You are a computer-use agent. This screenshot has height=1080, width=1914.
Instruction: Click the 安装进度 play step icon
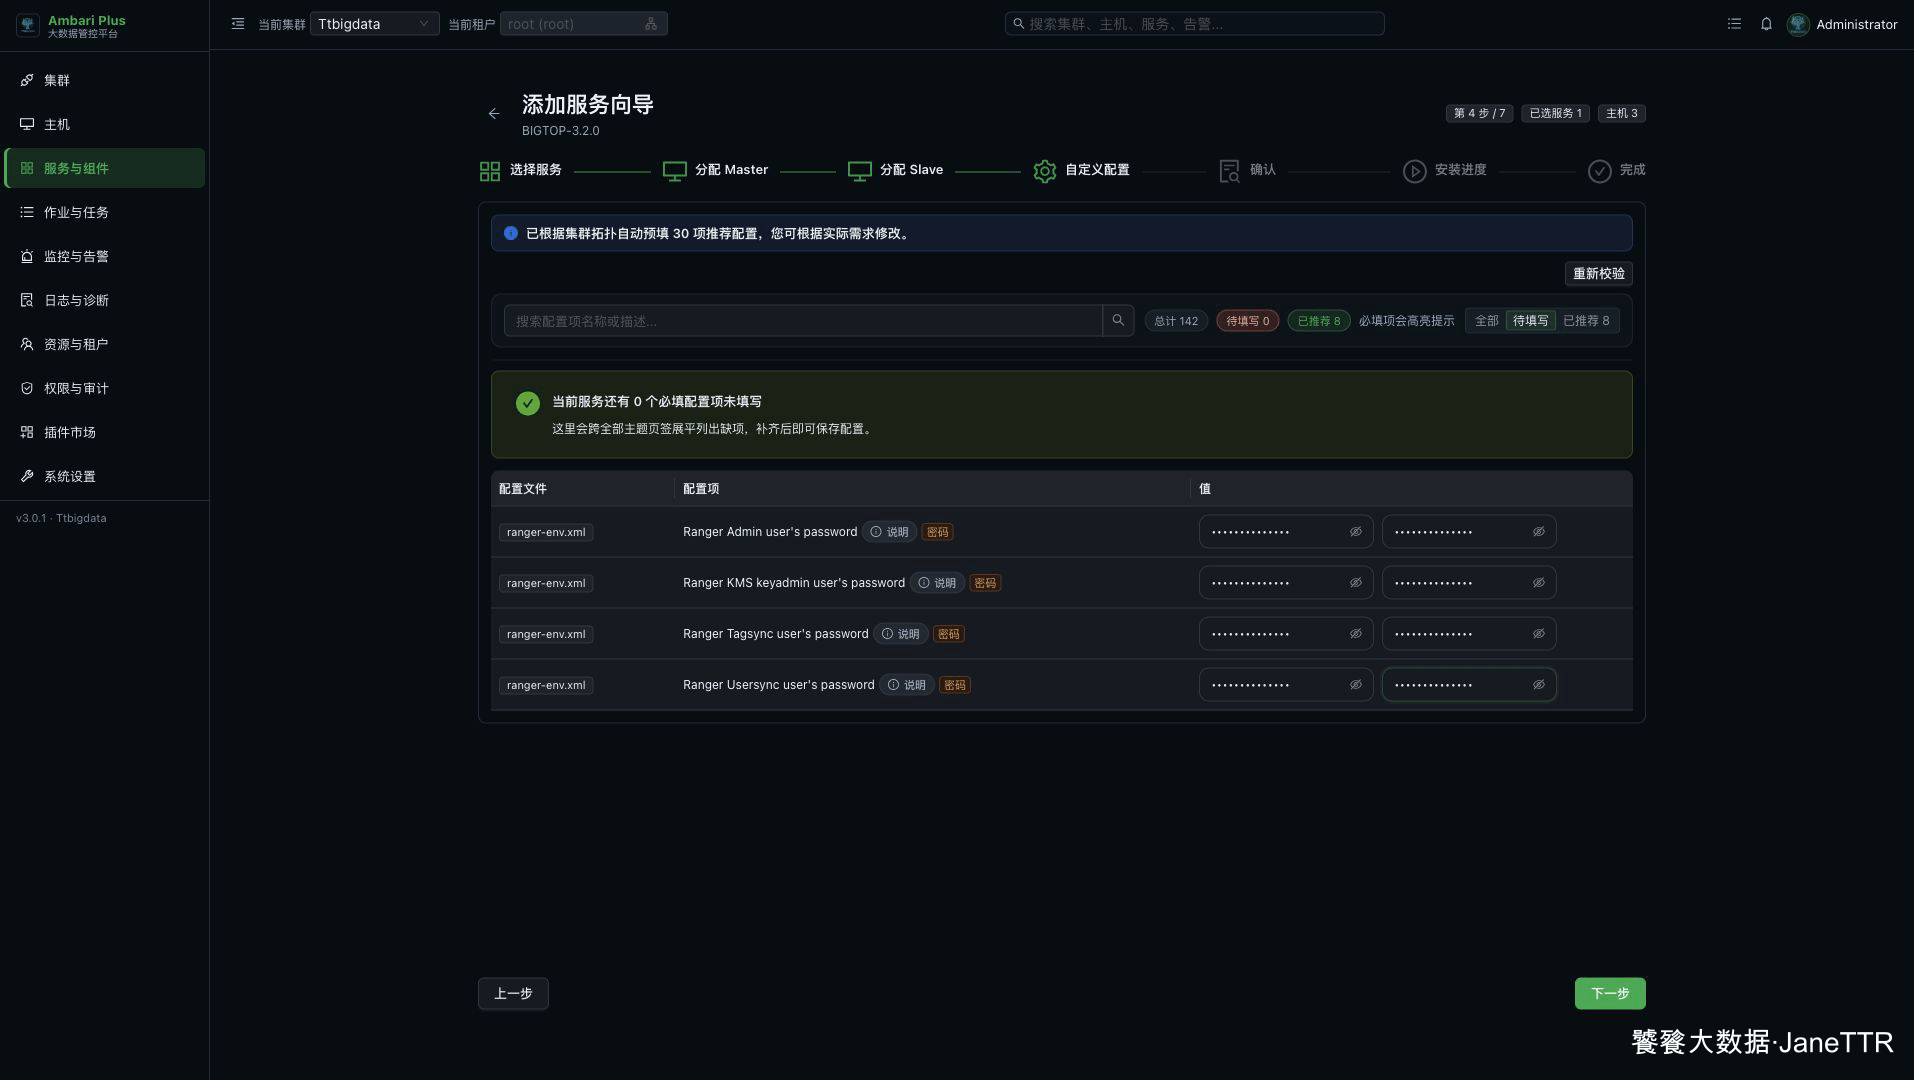click(x=1414, y=171)
